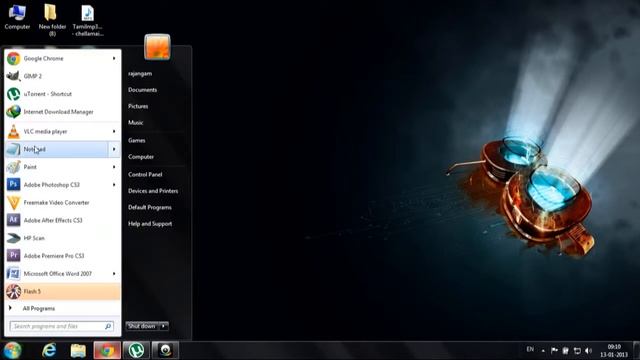Screen dimensions: 640x360
Task: Open Shut down options arrow
Action: (164, 326)
